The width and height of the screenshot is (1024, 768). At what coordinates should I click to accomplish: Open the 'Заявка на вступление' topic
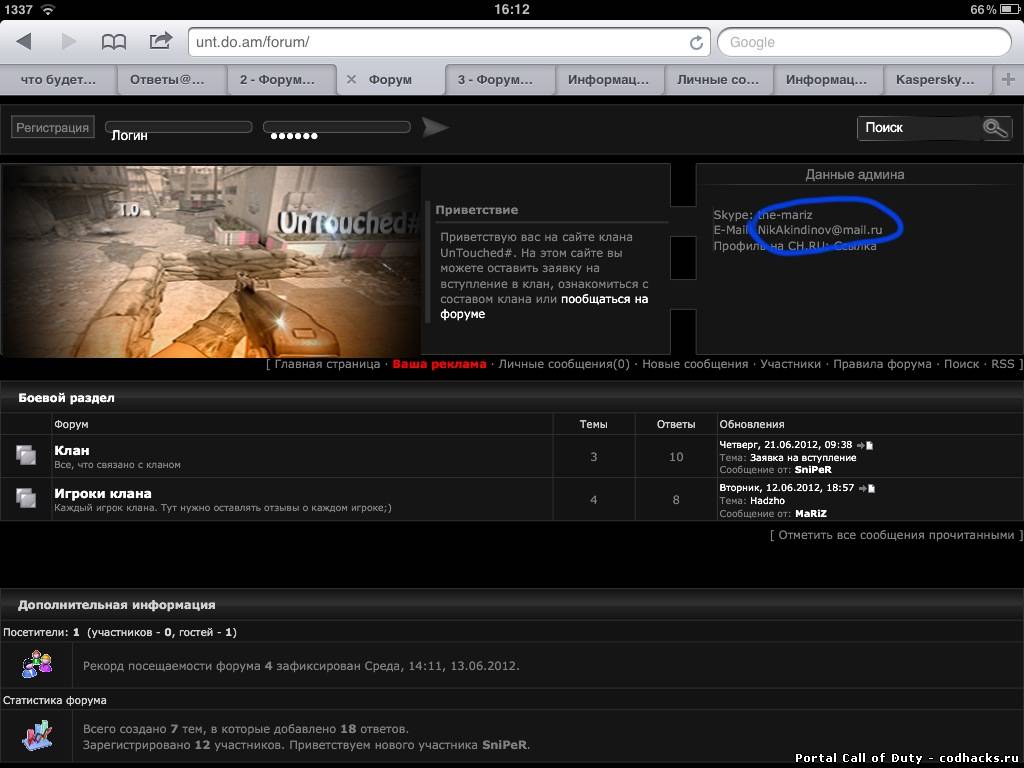coord(803,458)
